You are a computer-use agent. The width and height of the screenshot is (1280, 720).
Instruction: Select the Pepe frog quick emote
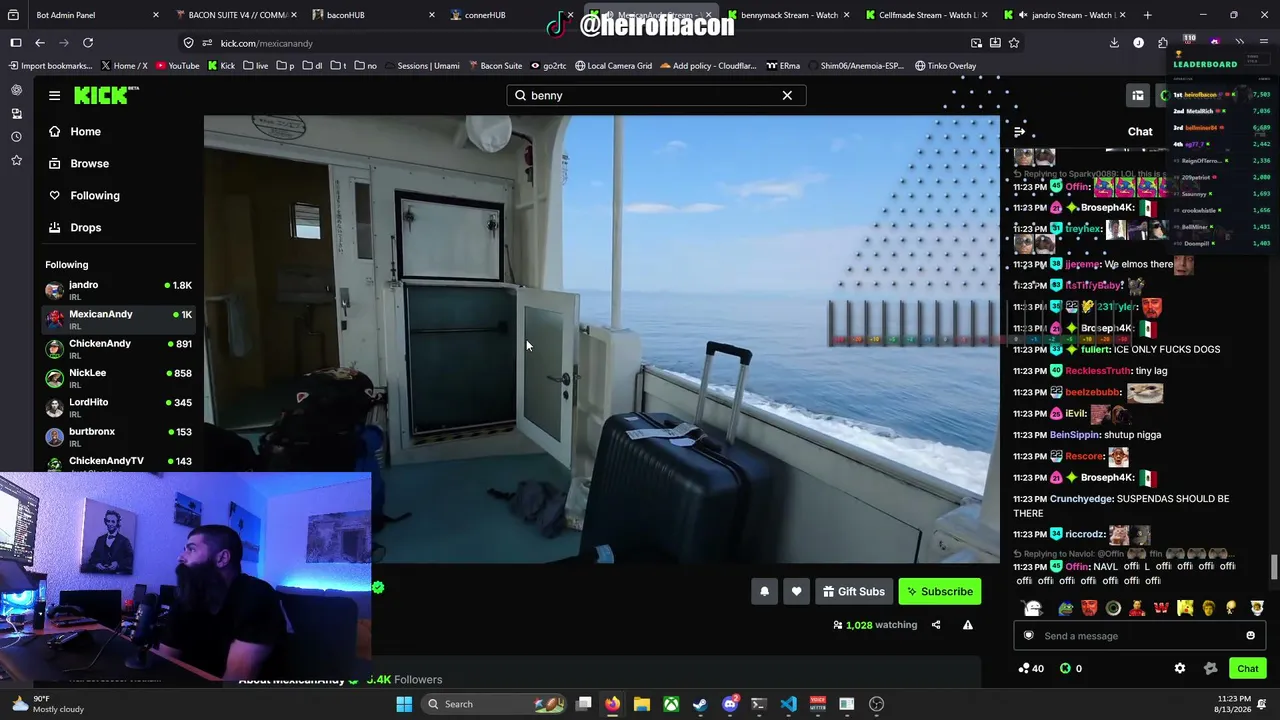(1066, 608)
